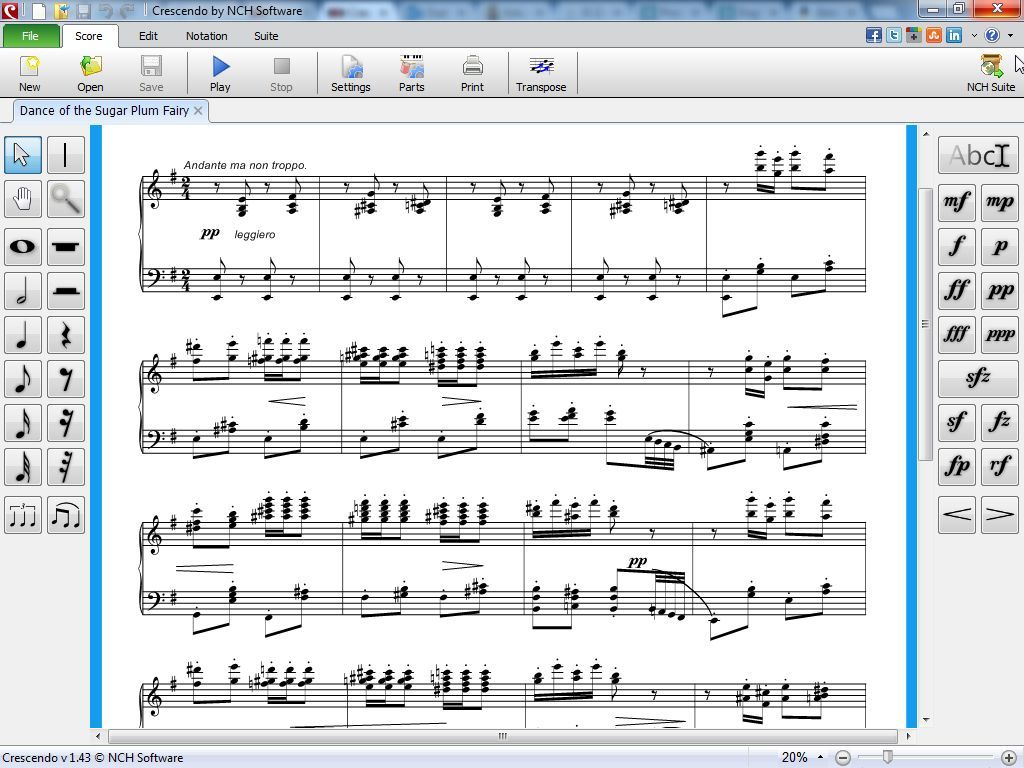
Task: Pick the triplet note grouping tool
Action: coord(22,515)
